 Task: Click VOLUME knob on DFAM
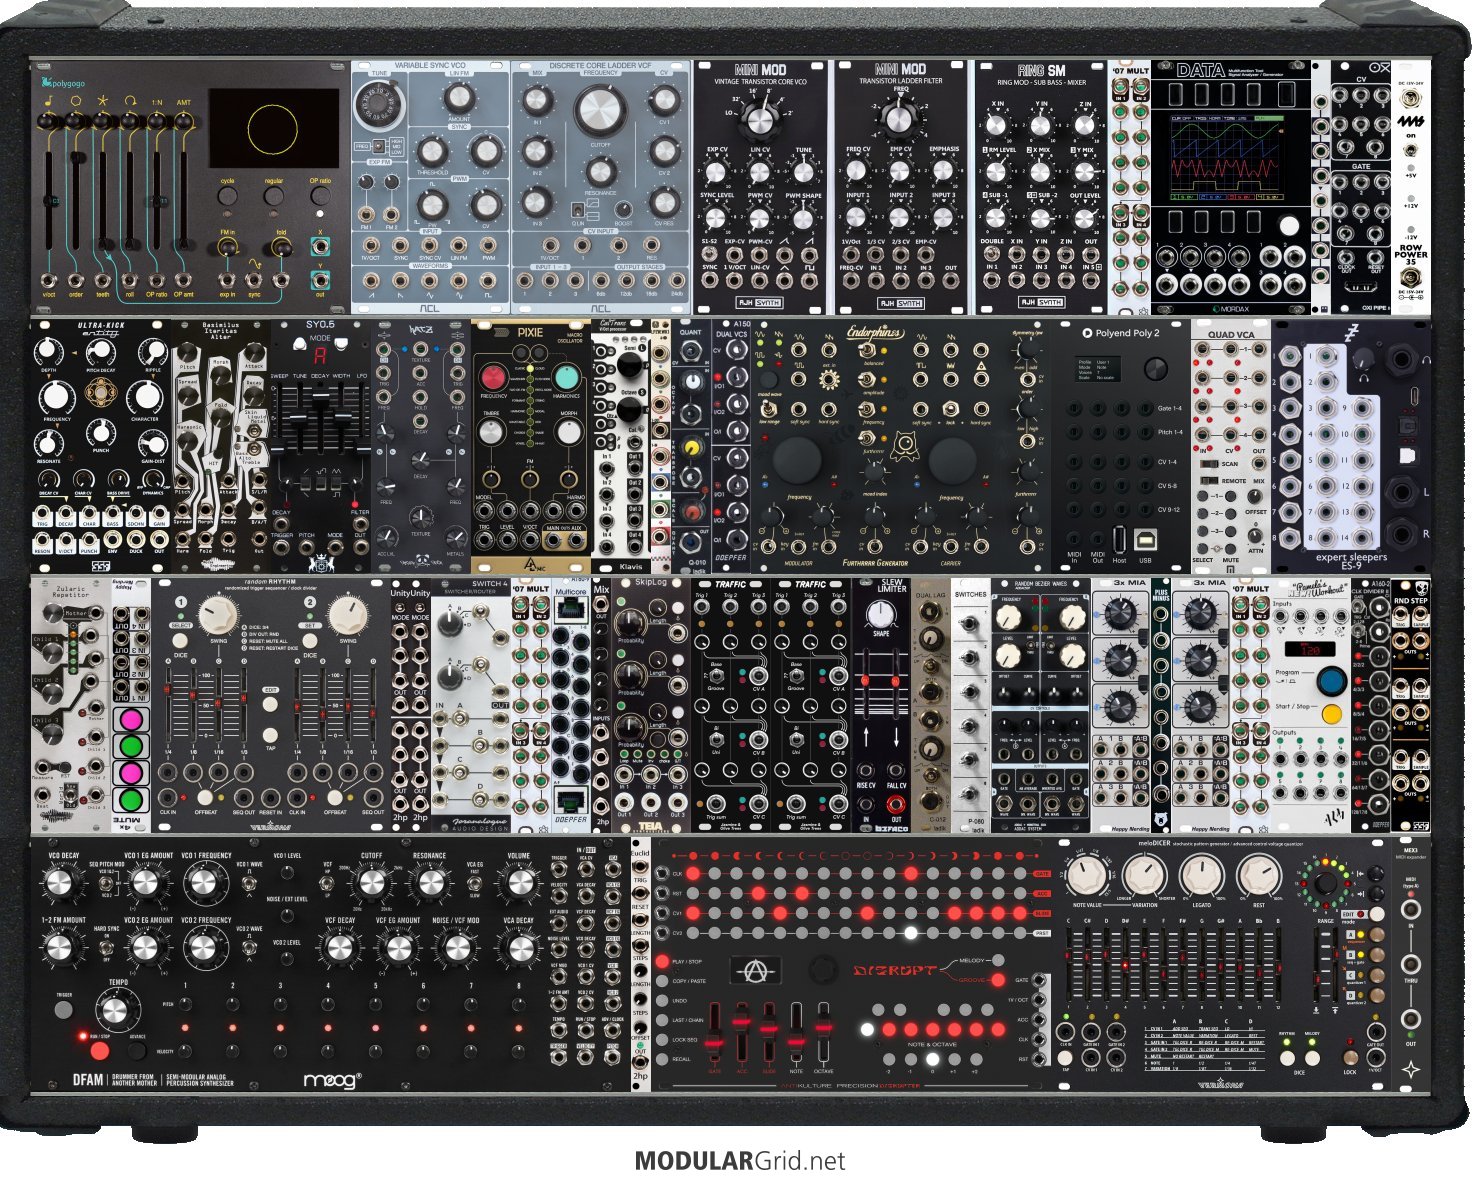[519, 882]
